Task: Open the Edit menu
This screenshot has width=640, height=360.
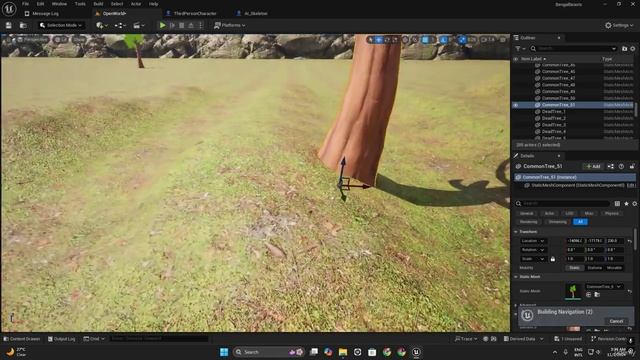Action: (40, 4)
